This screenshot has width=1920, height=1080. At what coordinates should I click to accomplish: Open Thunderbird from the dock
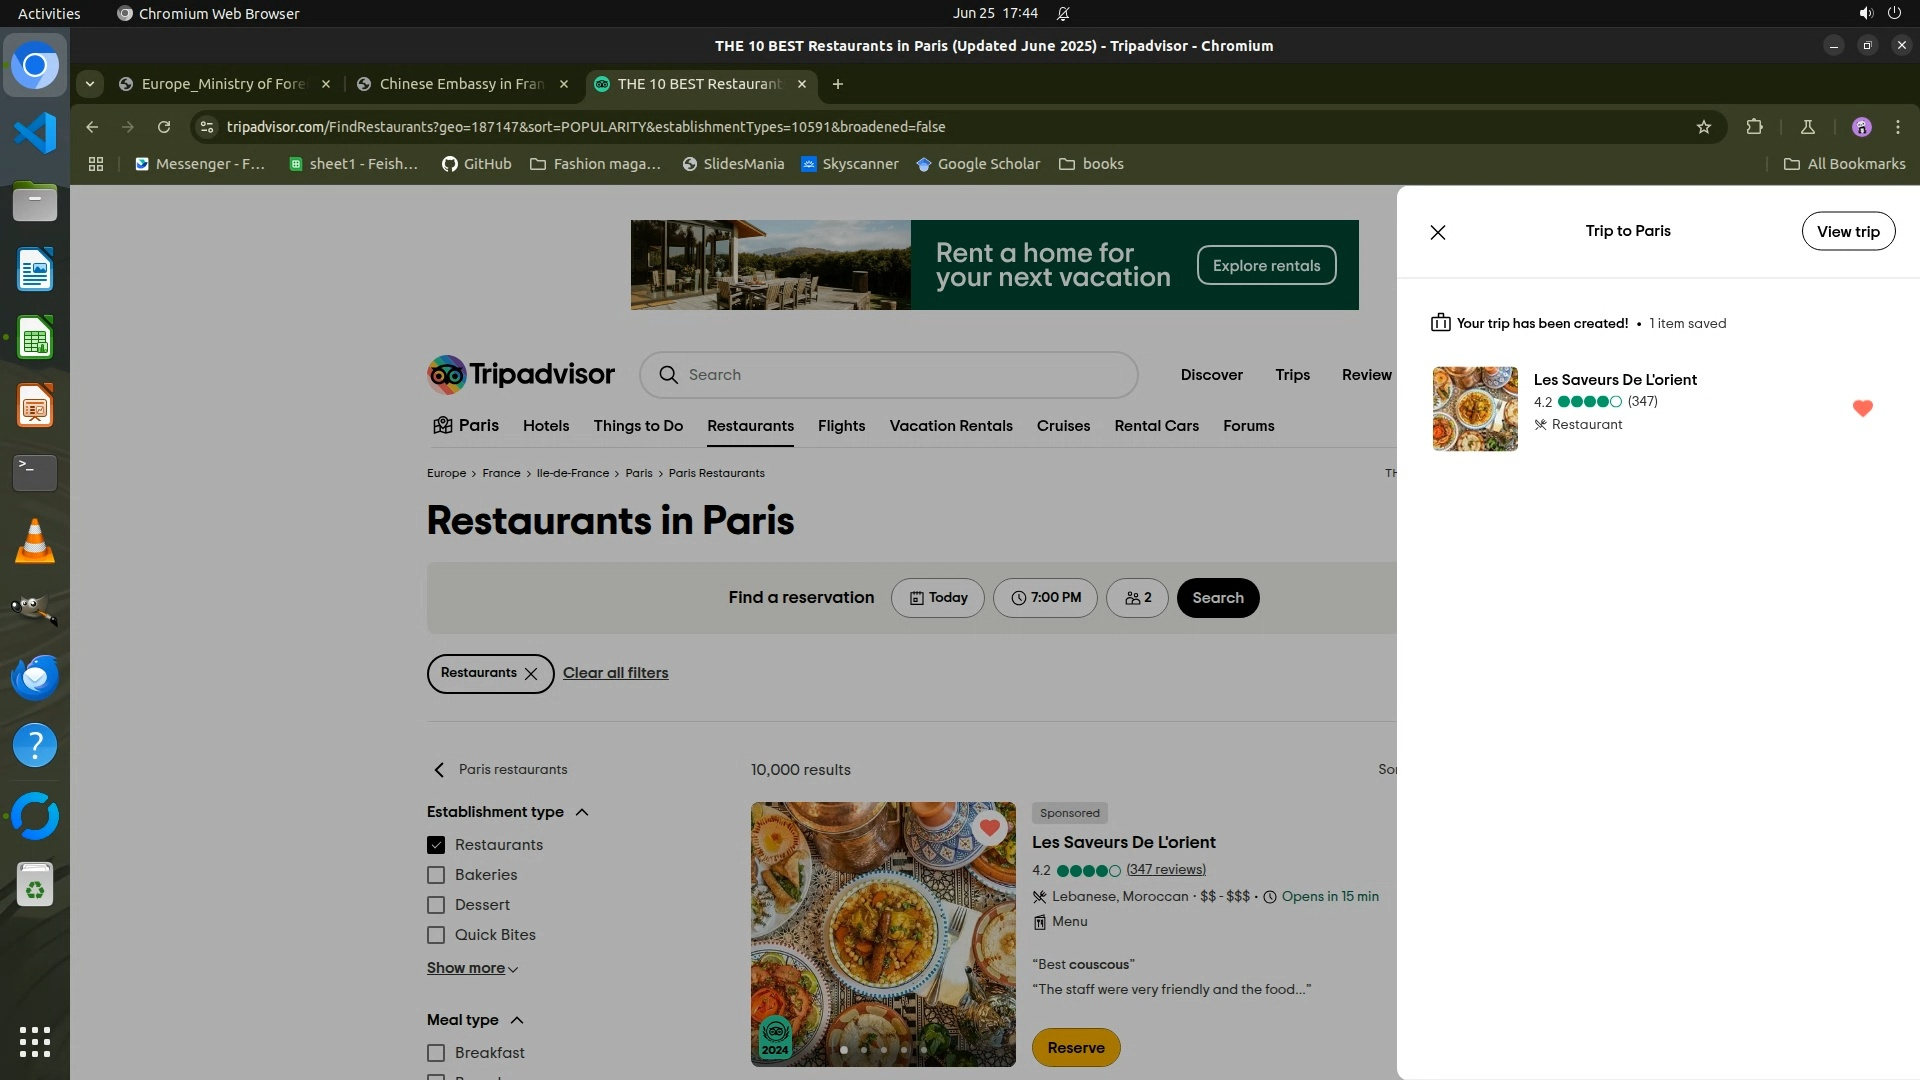point(35,678)
